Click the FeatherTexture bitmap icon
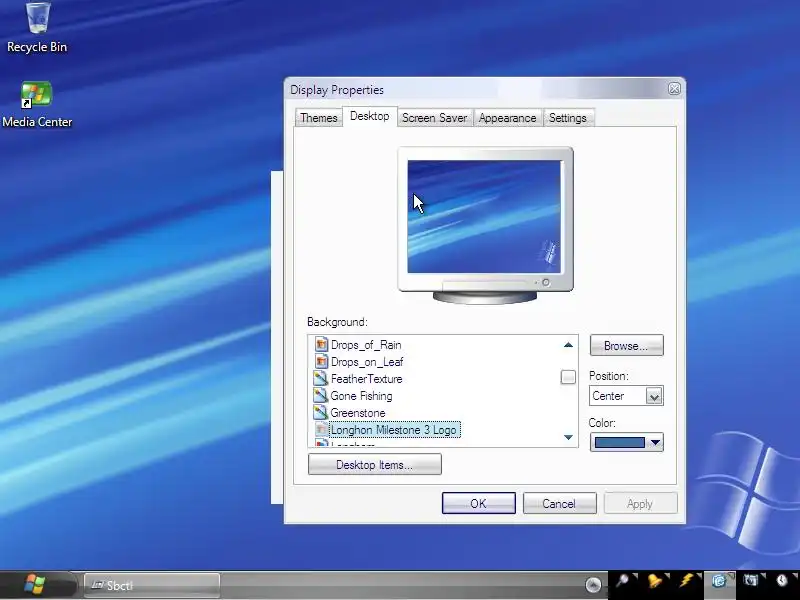Image resolution: width=800 pixels, height=600 pixels. click(x=321, y=378)
